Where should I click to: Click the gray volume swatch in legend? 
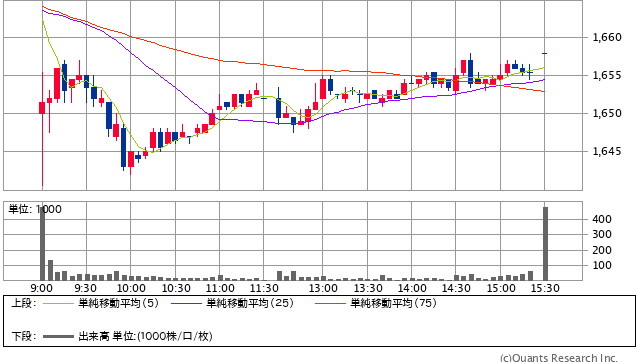click(x=59, y=336)
